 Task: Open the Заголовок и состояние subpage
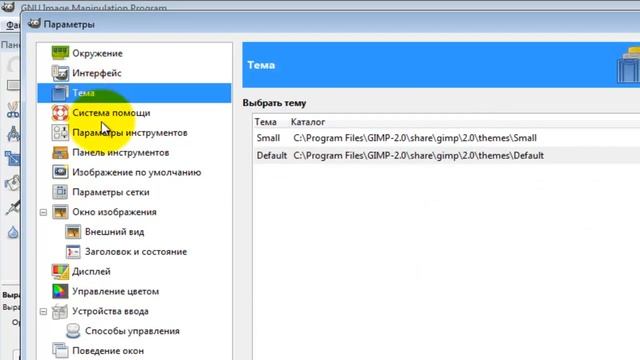coord(136,252)
